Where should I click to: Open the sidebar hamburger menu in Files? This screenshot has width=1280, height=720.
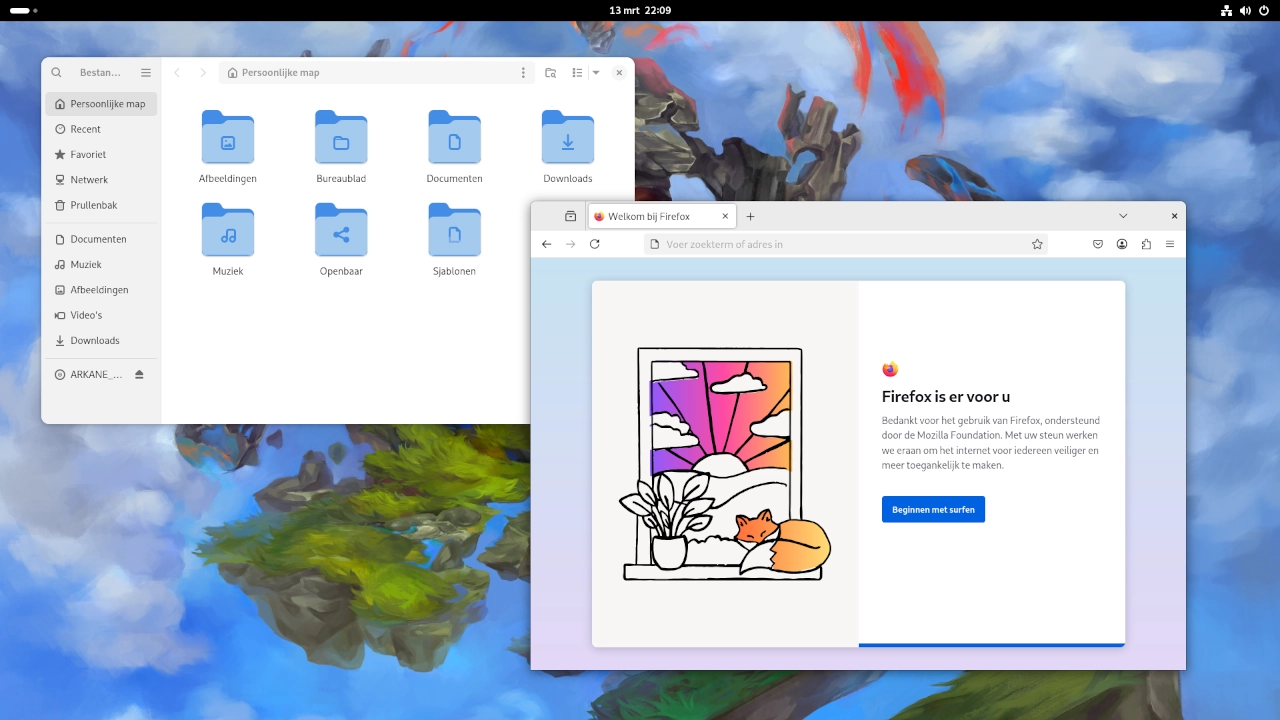146,72
